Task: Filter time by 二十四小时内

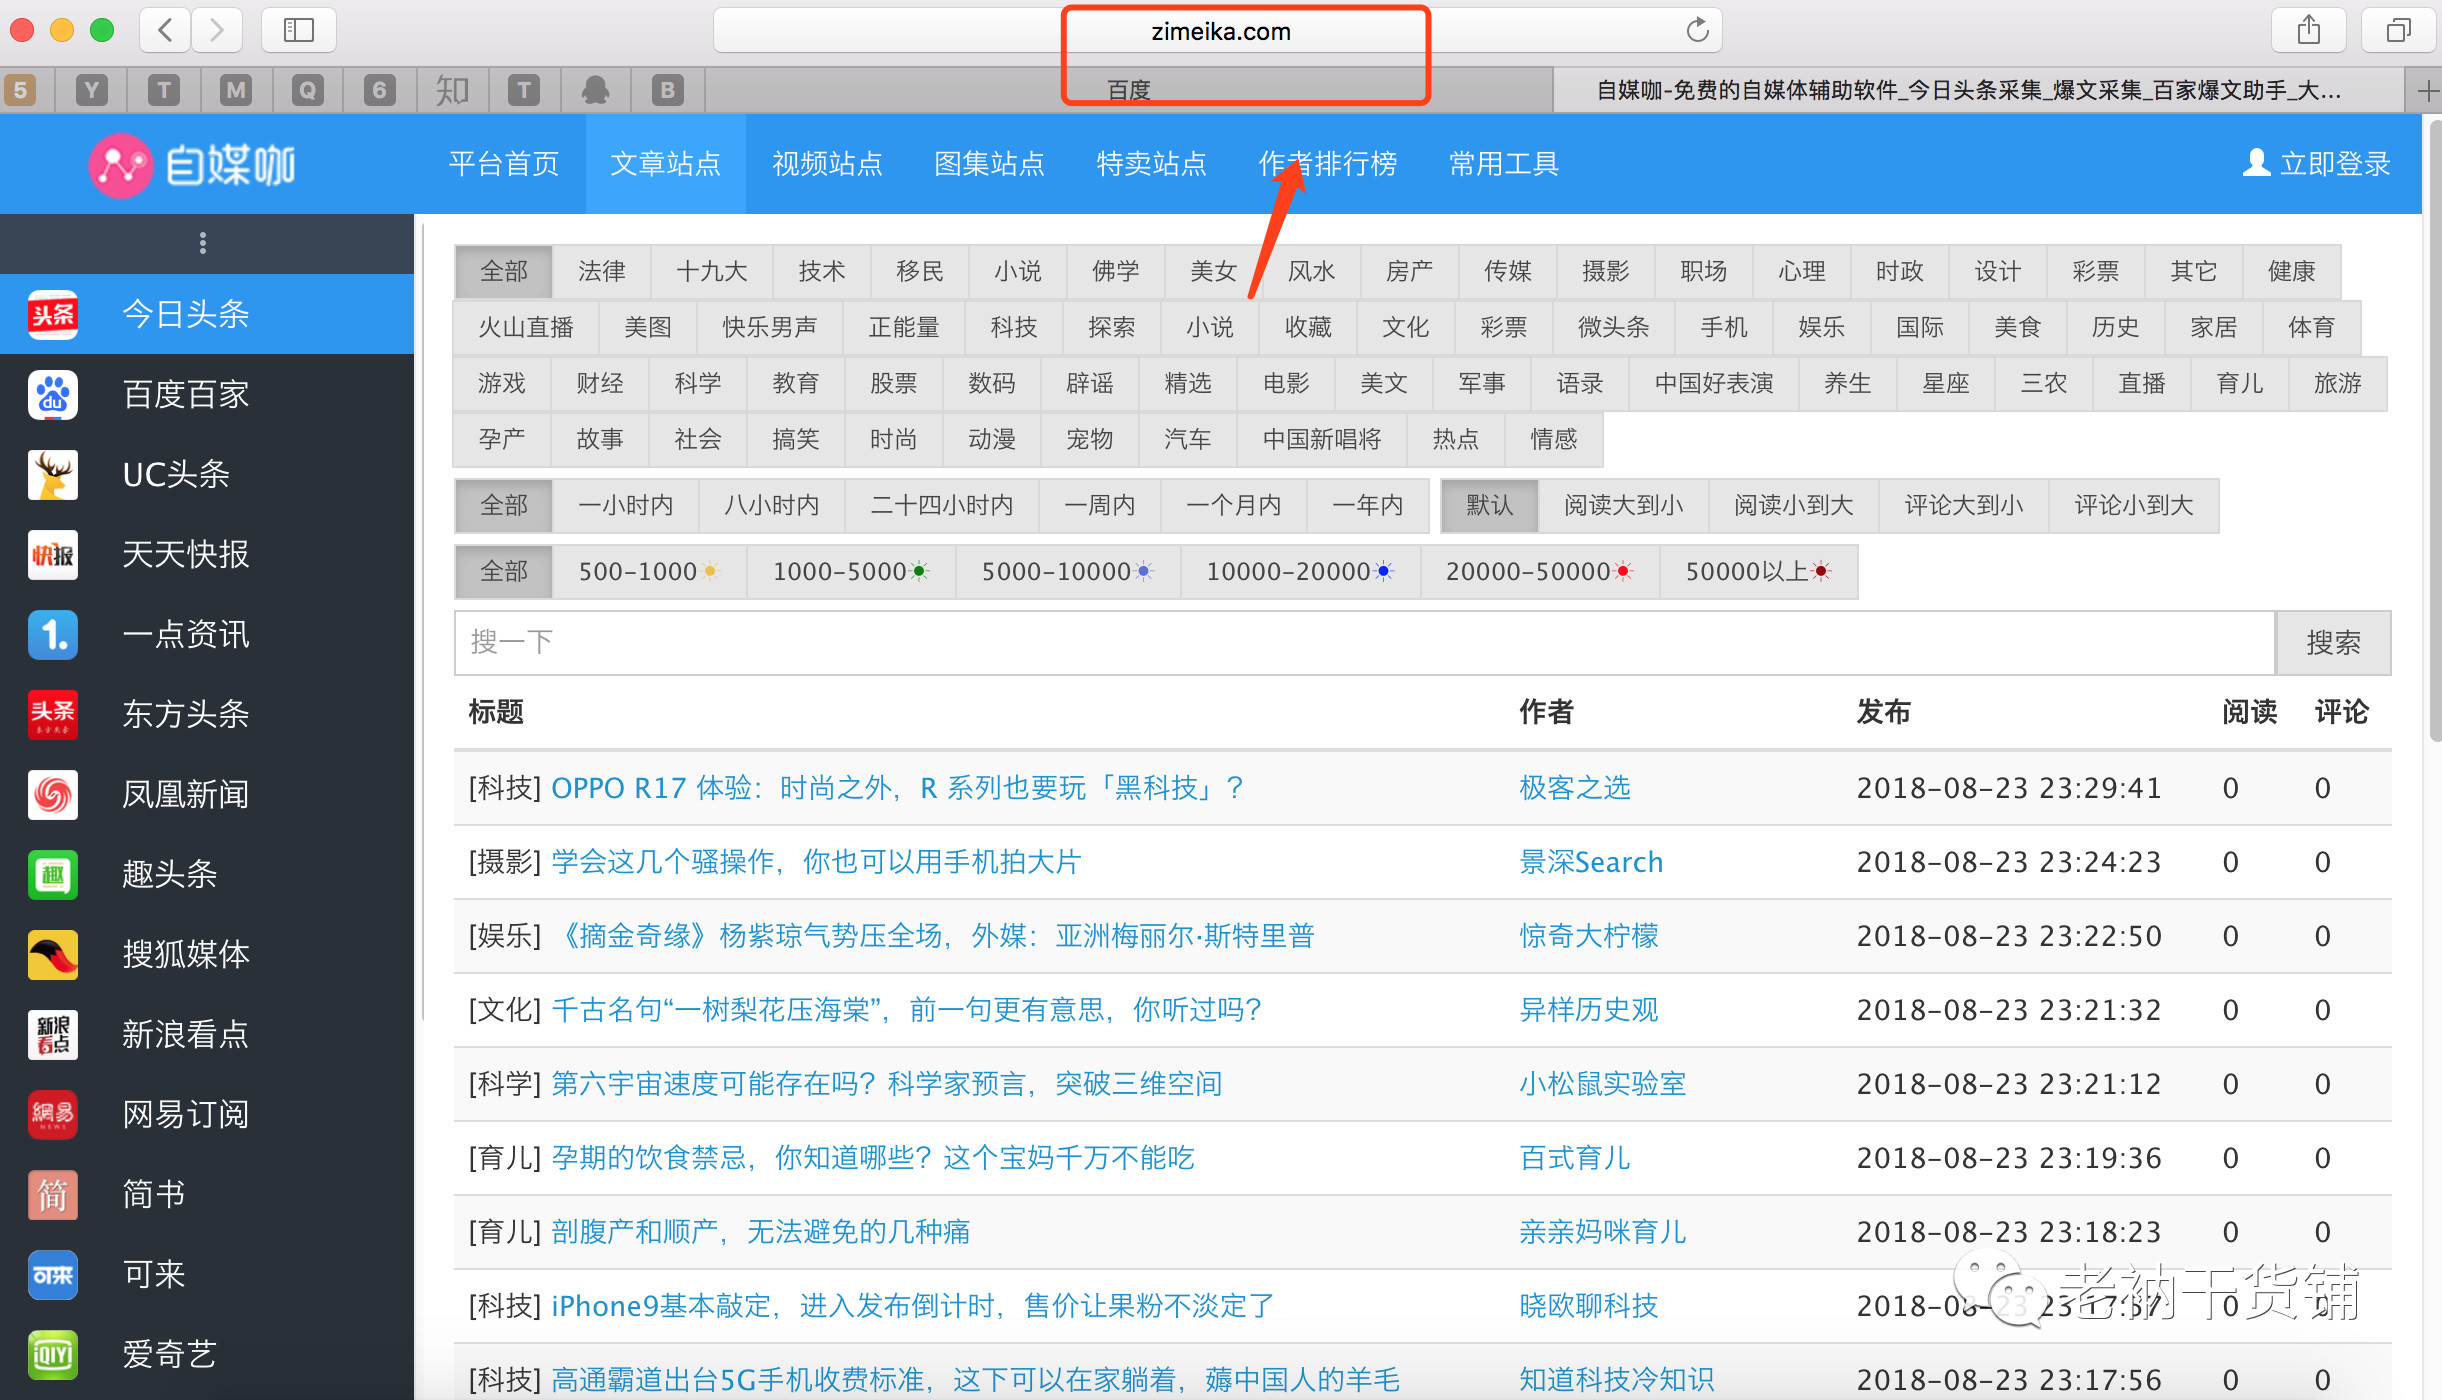Action: (x=942, y=505)
